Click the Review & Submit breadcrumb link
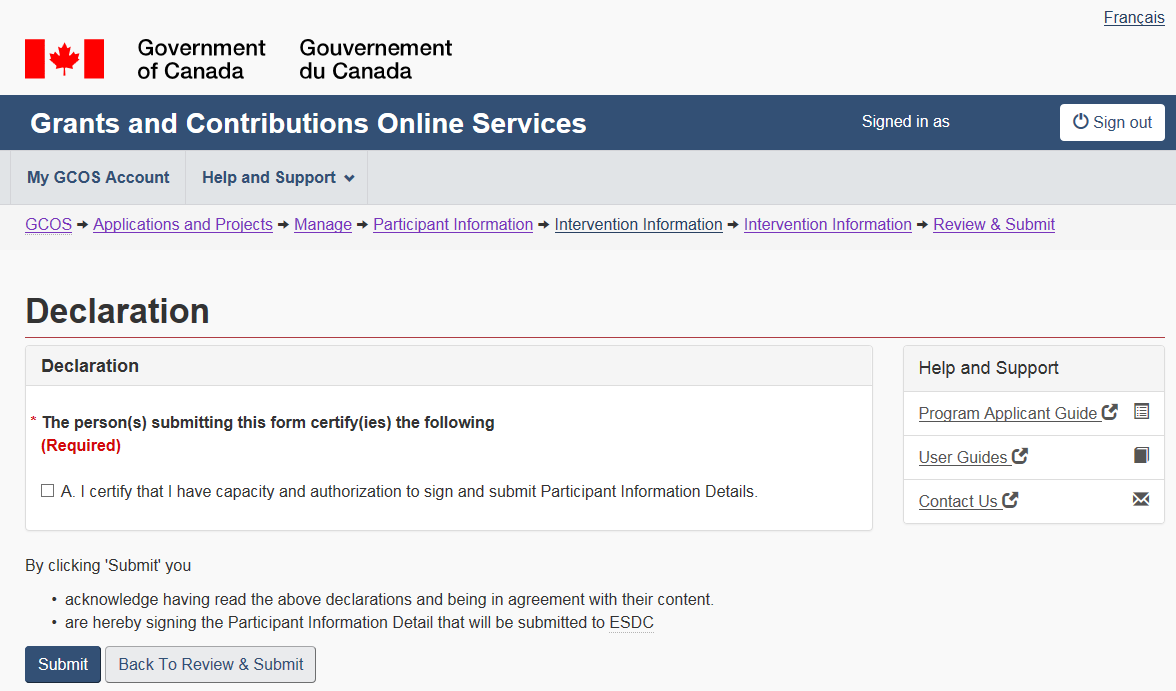Image resolution: width=1176 pixels, height=691 pixels. (x=993, y=225)
